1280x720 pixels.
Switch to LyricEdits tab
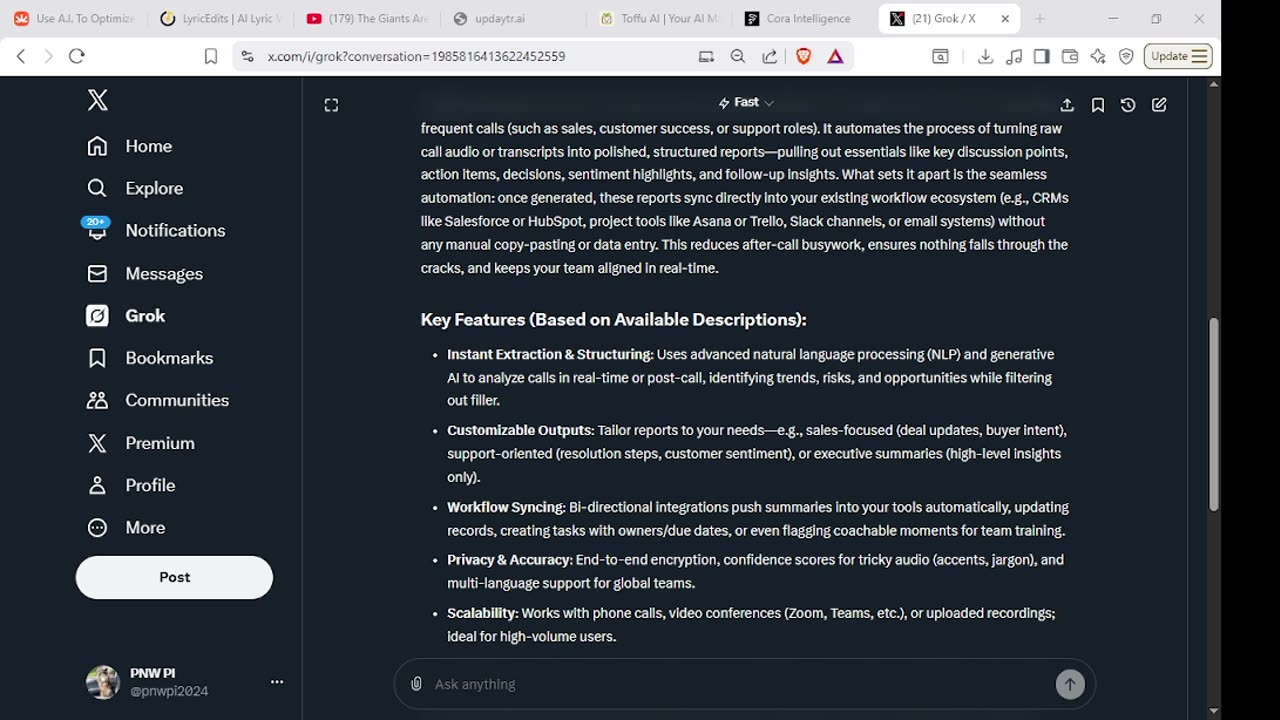pyautogui.click(x=222, y=19)
